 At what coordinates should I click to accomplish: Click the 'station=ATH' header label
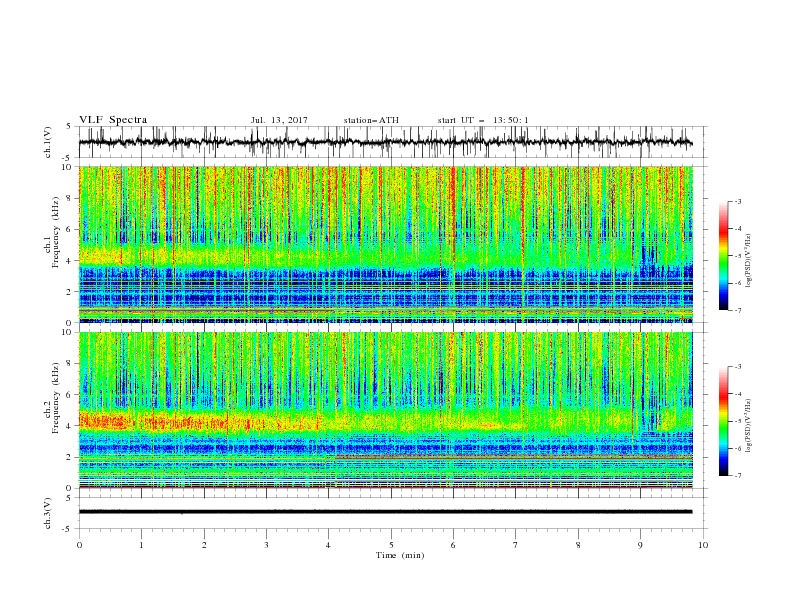pos(371,120)
